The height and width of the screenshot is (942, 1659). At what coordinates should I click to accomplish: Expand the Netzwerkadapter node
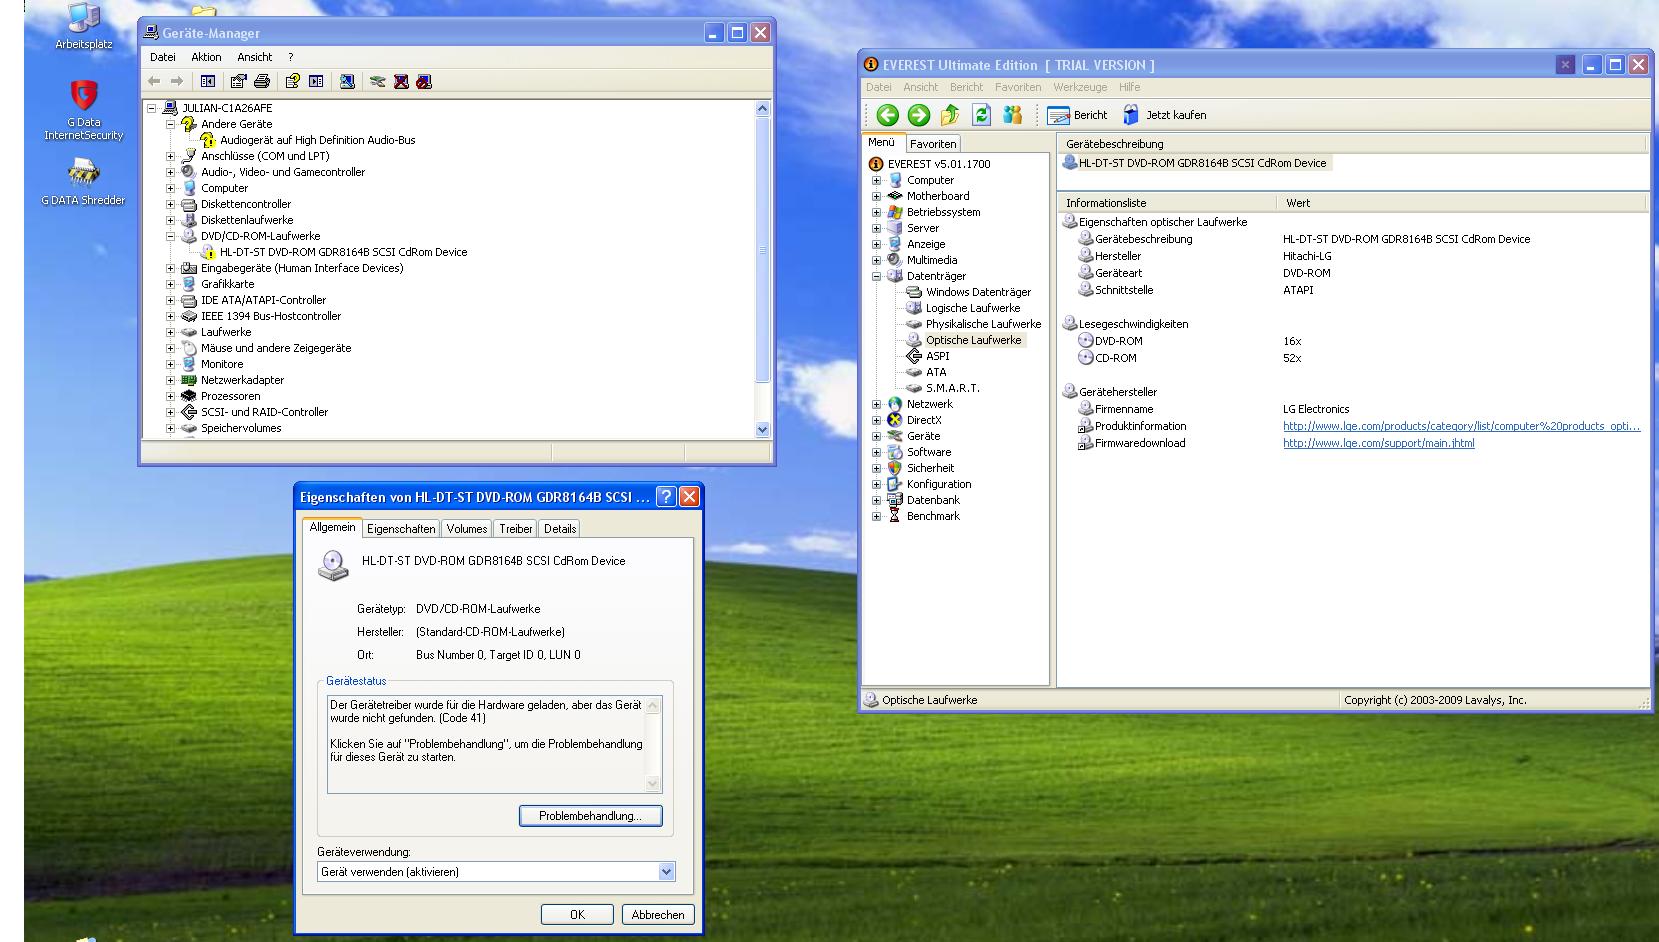pyautogui.click(x=170, y=380)
